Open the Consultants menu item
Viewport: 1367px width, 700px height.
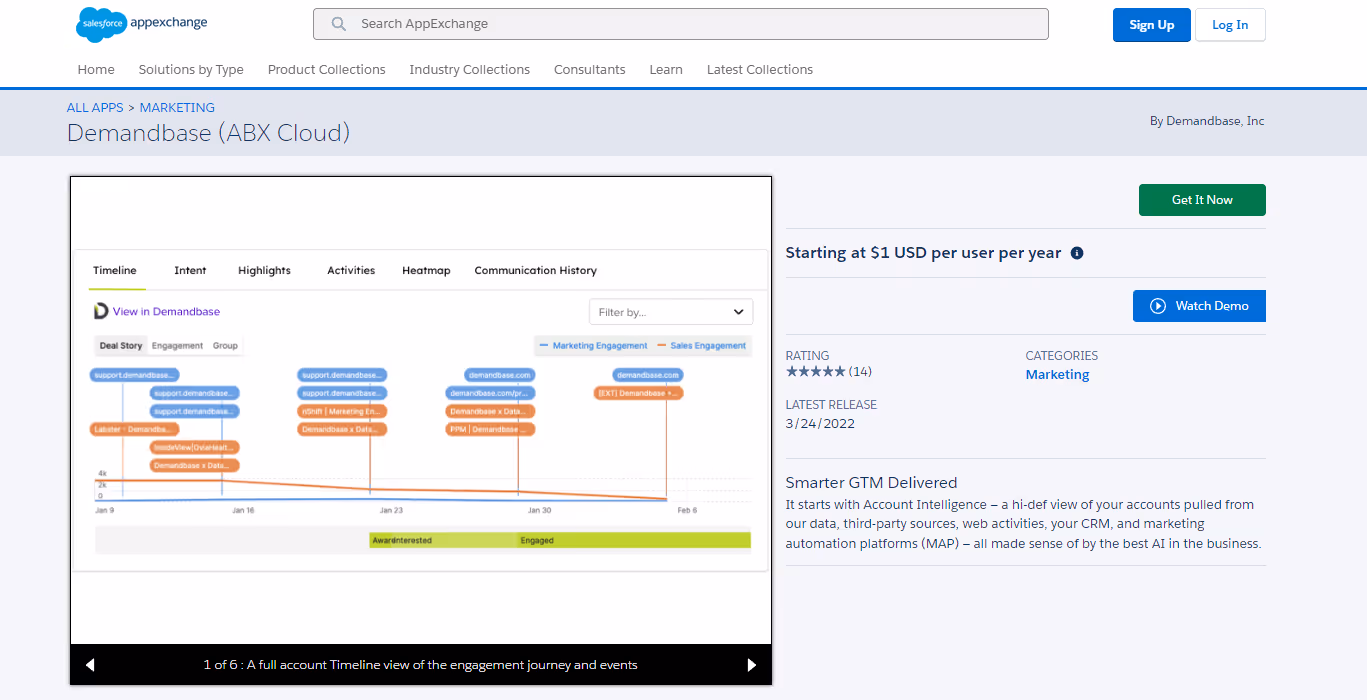[x=590, y=70]
